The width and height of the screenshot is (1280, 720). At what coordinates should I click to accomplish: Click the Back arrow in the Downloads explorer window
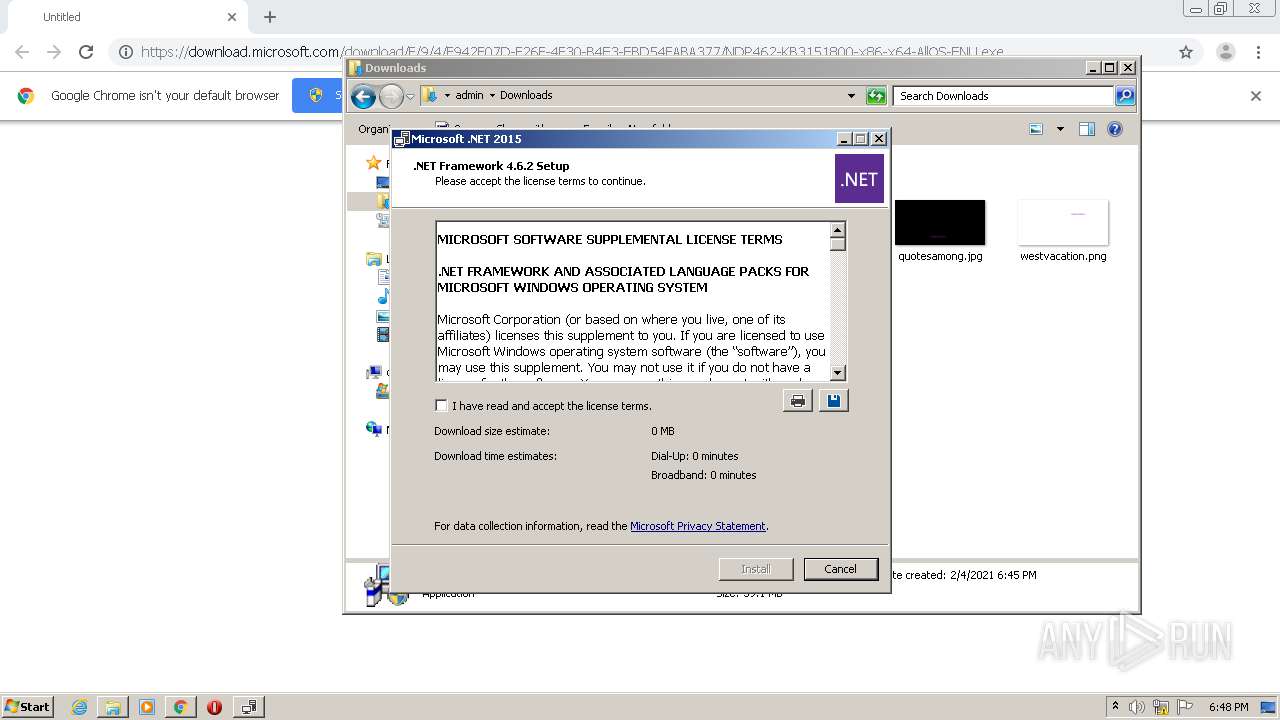pos(363,96)
